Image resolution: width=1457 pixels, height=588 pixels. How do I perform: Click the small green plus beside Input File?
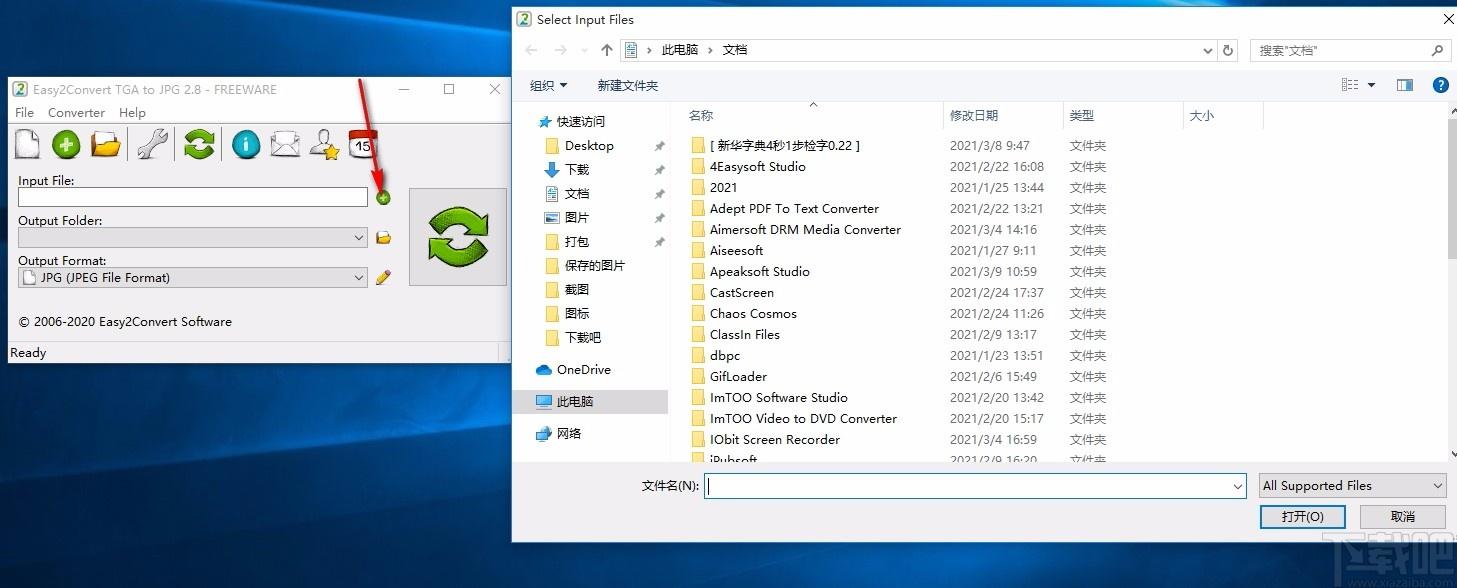(x=383, y=198)
